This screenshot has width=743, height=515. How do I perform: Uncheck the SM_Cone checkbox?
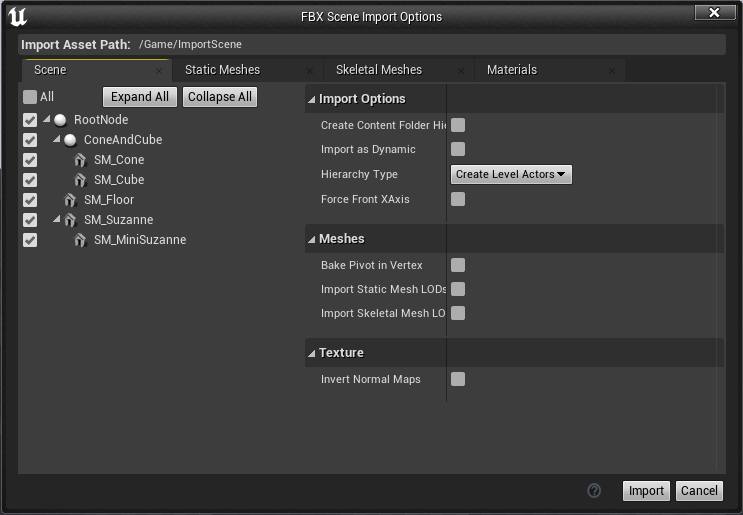pyautogui.click(x=30, y=160)
